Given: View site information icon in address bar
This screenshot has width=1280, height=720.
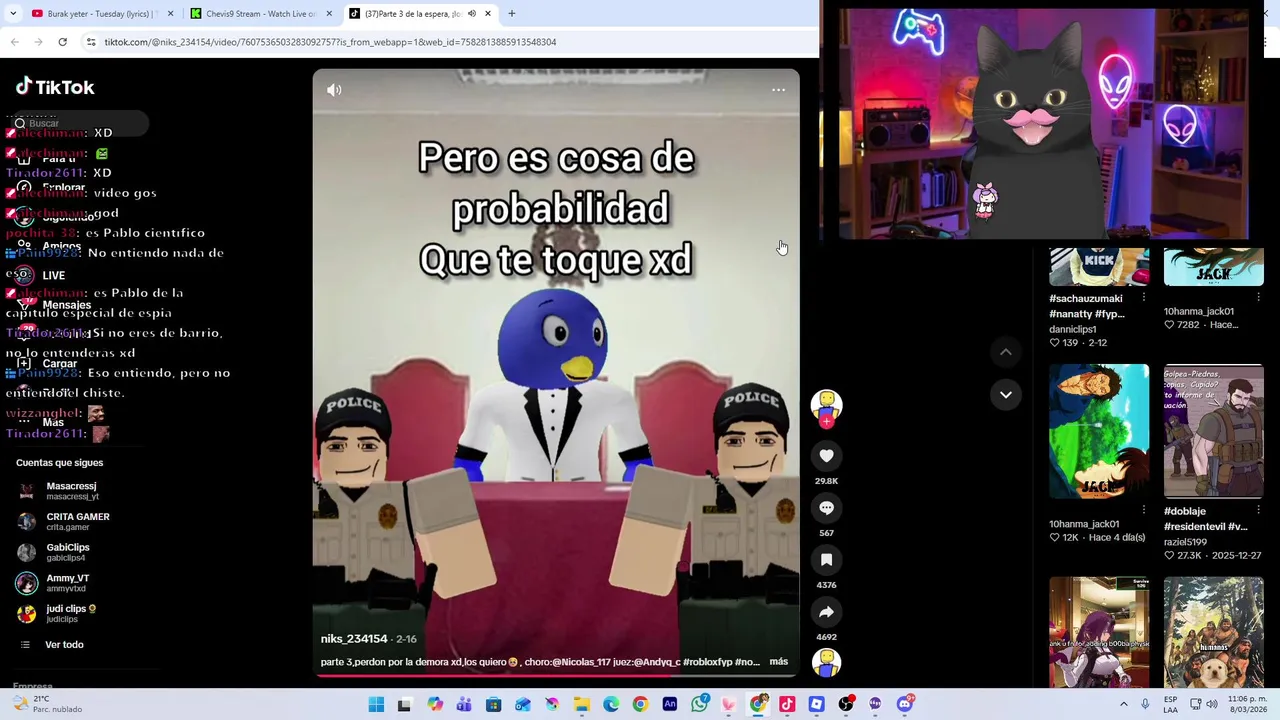Looking at the screenshot, I should (91, 42).
